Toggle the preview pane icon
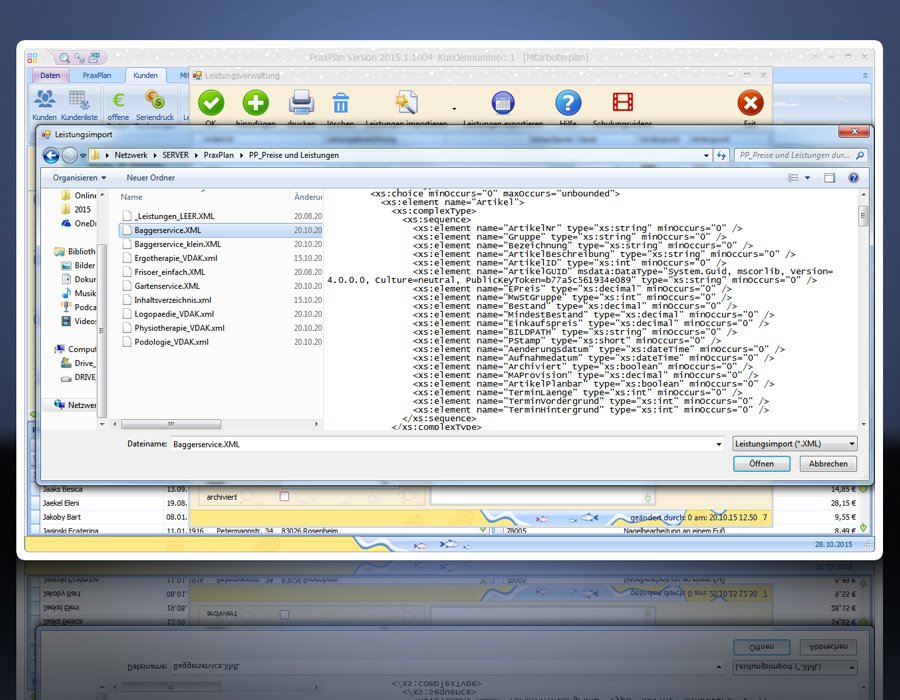Image resolution: width=900 pixels, height=700 pixels. (829, 178)
